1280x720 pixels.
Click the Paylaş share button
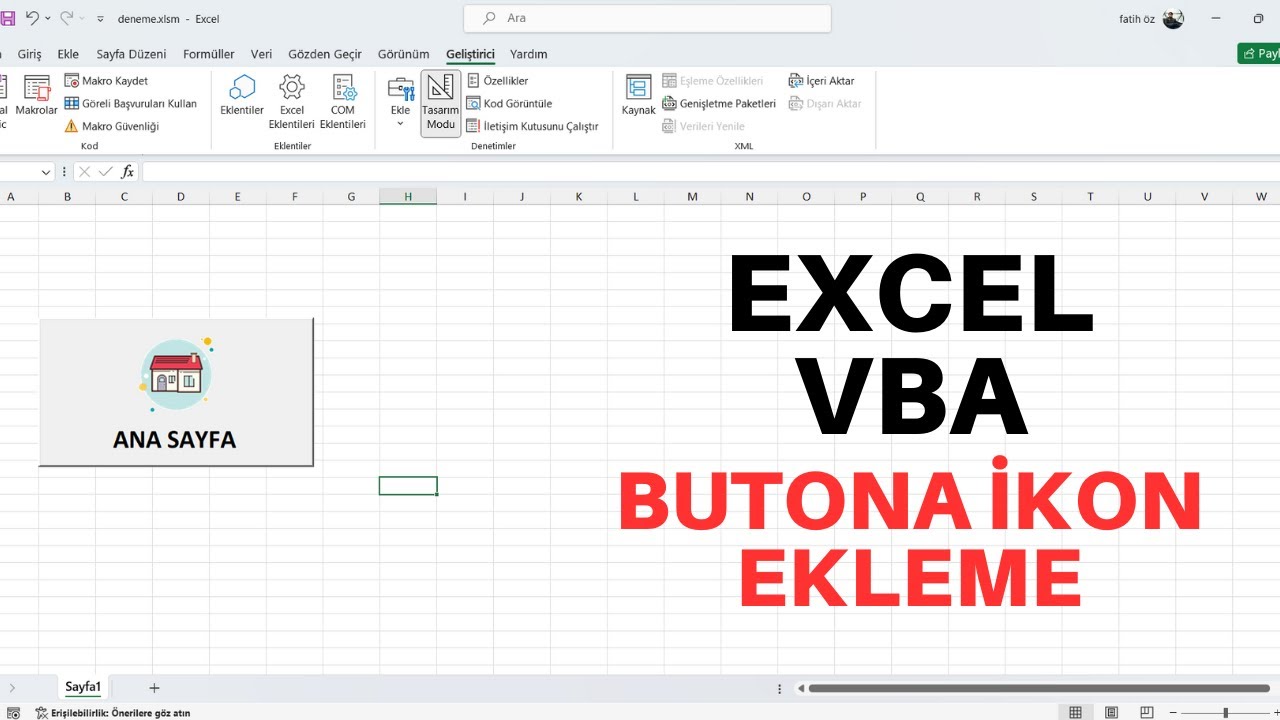1259,54
